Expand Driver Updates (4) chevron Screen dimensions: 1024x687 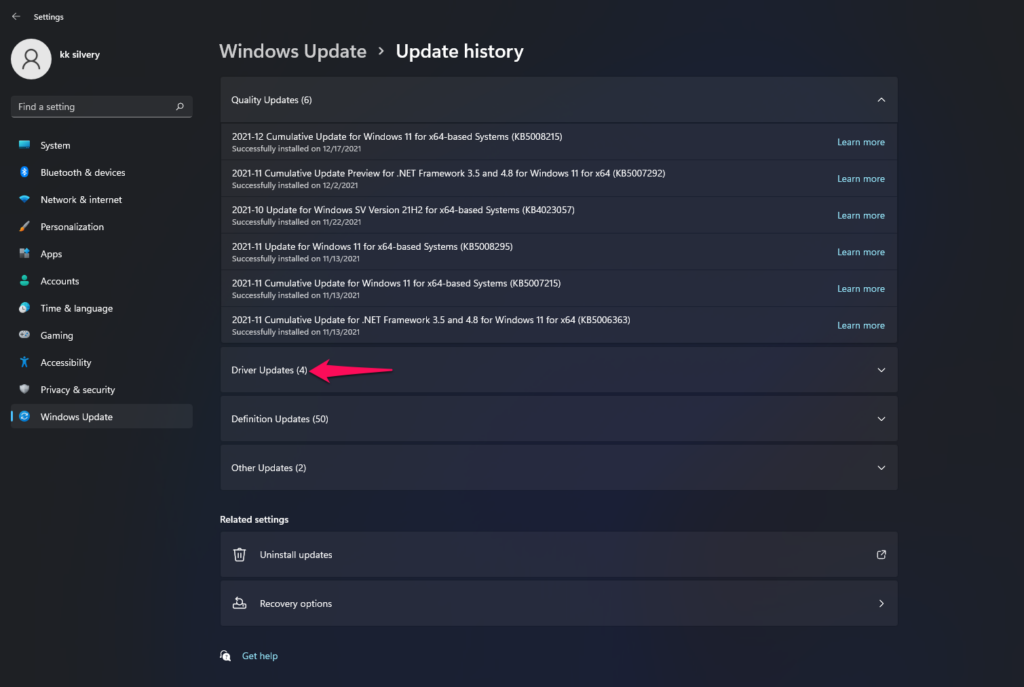click(881, 370)
